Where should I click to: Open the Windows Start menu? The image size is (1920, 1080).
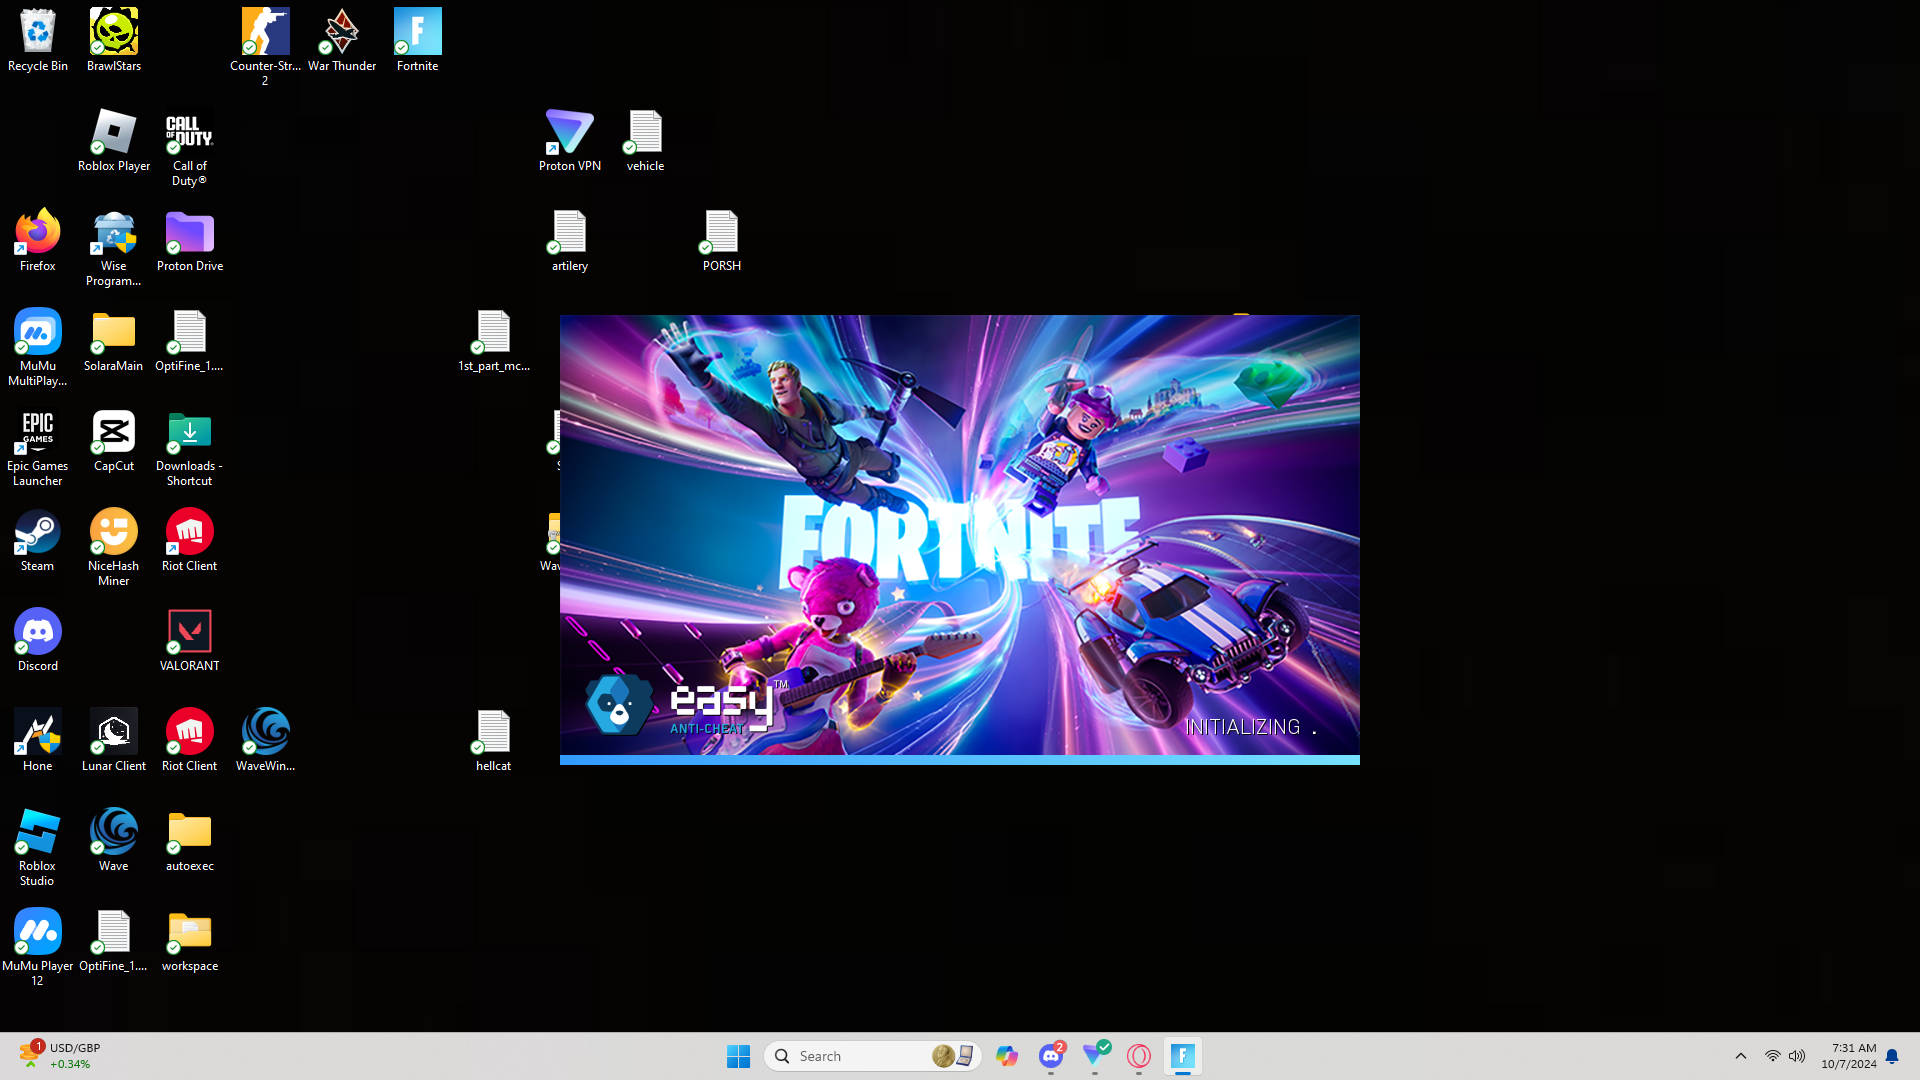[x=738, y=1056]
